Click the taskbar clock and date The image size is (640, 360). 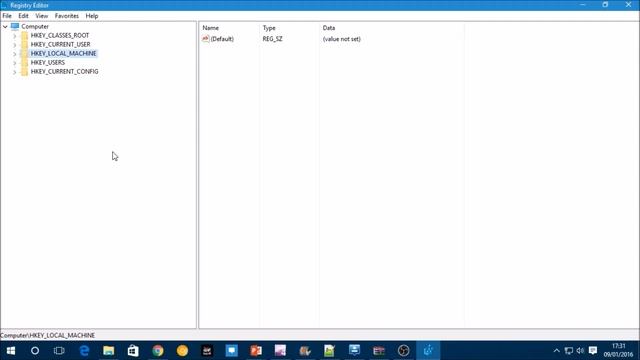click(x=618, y=351)
